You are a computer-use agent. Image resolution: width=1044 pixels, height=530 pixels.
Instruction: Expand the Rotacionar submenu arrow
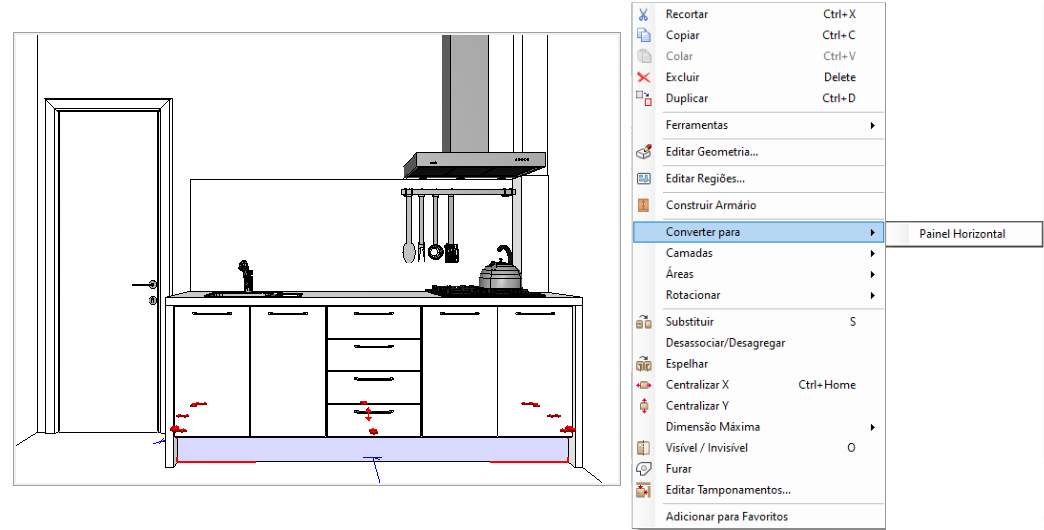pos(872,296)
